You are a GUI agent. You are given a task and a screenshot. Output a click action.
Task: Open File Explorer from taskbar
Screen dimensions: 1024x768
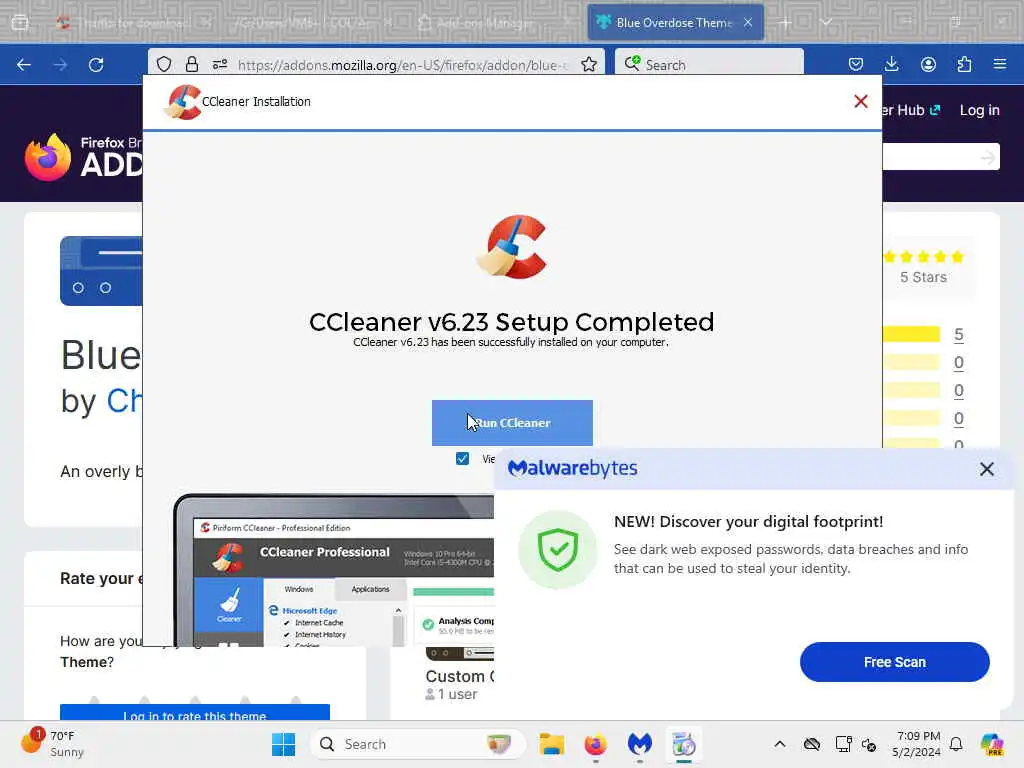[551, 744]
